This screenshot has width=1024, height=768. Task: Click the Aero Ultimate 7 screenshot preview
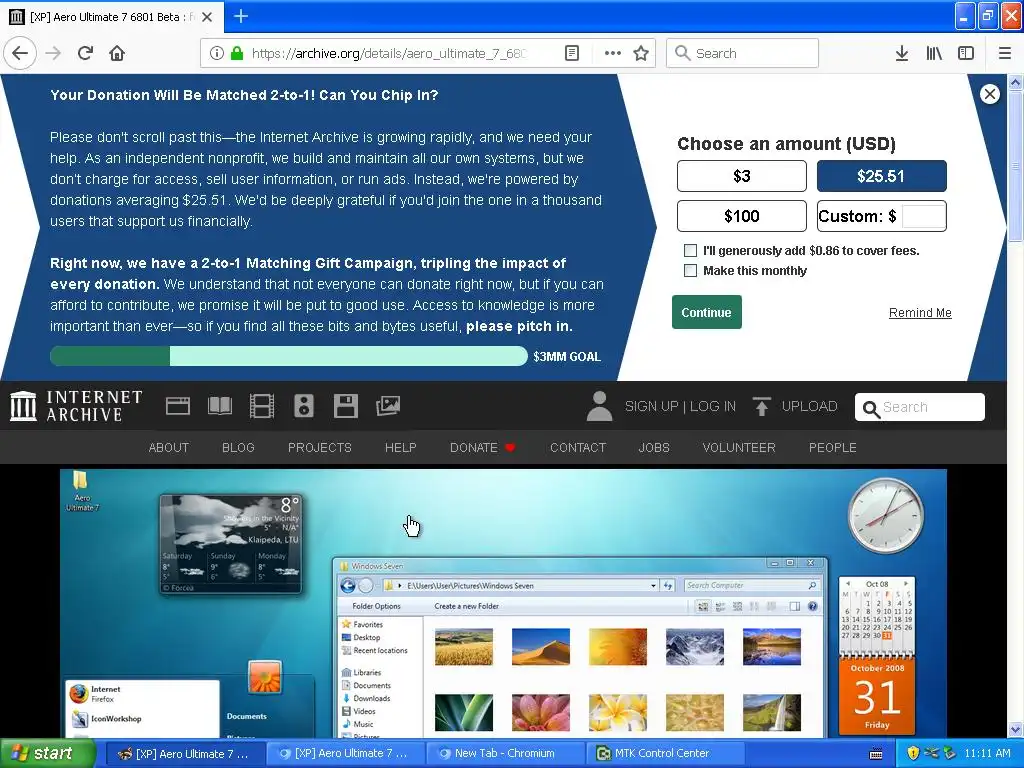(x=503, y=603)
